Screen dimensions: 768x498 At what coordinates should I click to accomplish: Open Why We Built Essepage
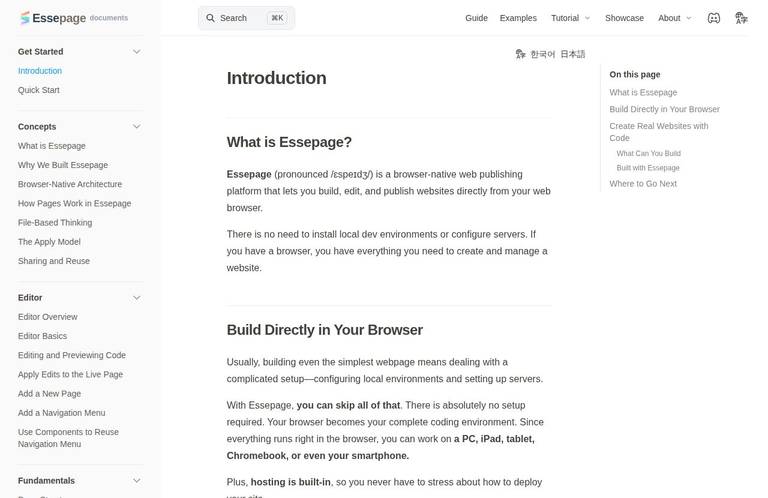tap(63, 165)
